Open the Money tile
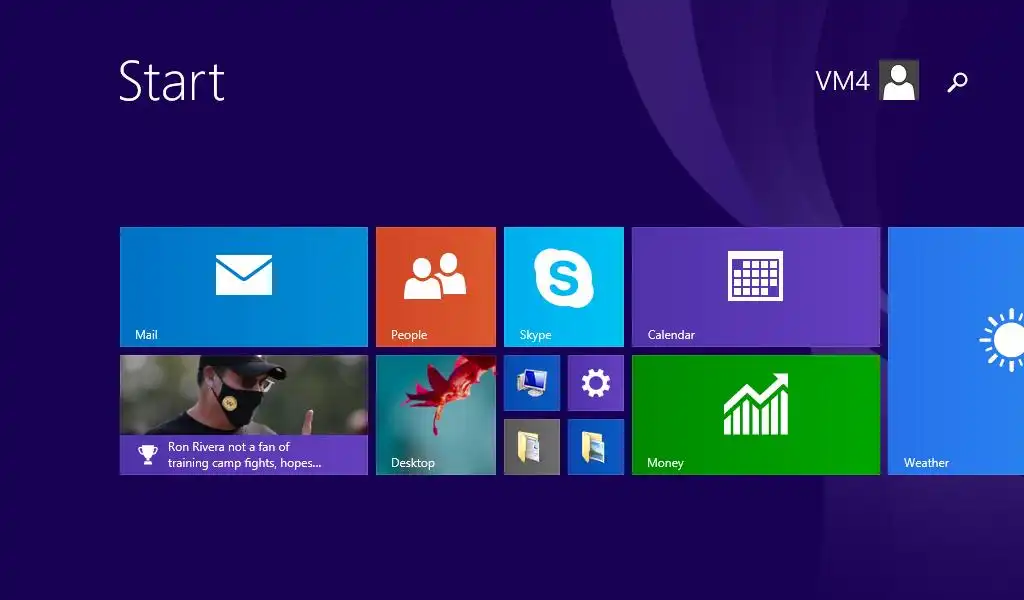 (x=756, y=415)
